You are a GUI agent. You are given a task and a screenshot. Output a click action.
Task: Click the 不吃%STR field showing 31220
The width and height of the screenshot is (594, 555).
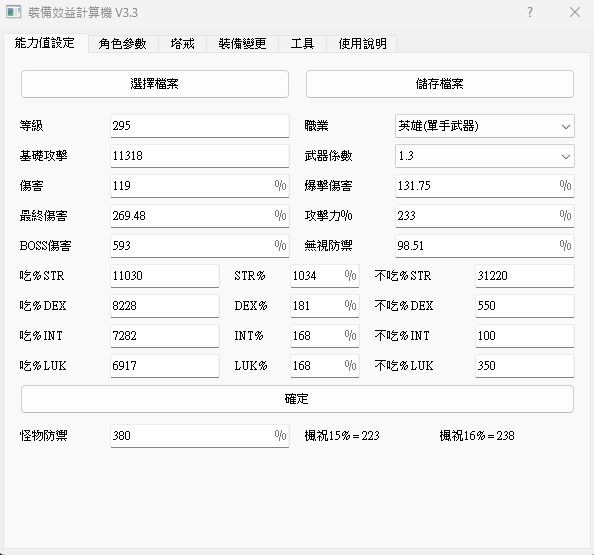[525, 276]
